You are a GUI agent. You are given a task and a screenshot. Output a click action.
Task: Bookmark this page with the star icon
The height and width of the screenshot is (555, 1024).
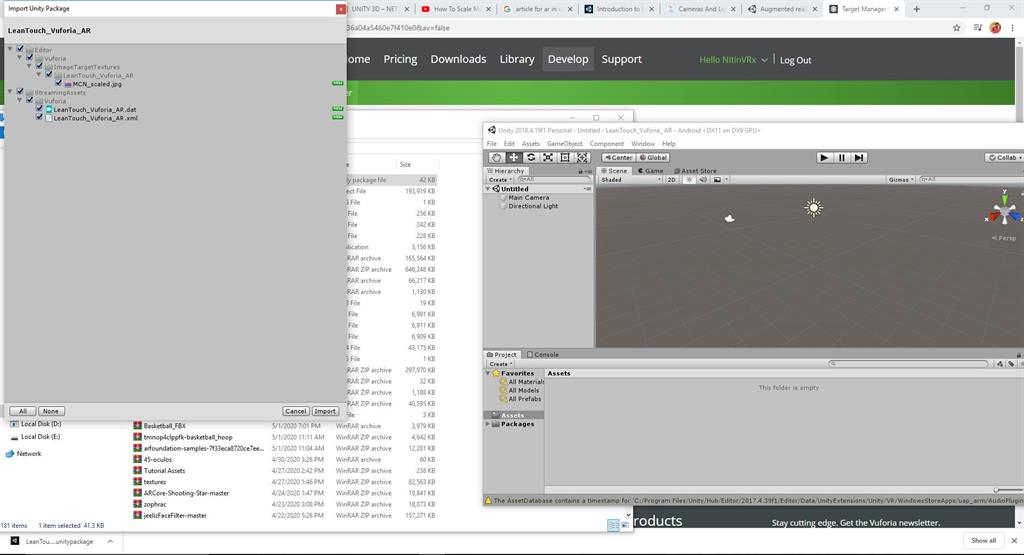pos(957,27)
